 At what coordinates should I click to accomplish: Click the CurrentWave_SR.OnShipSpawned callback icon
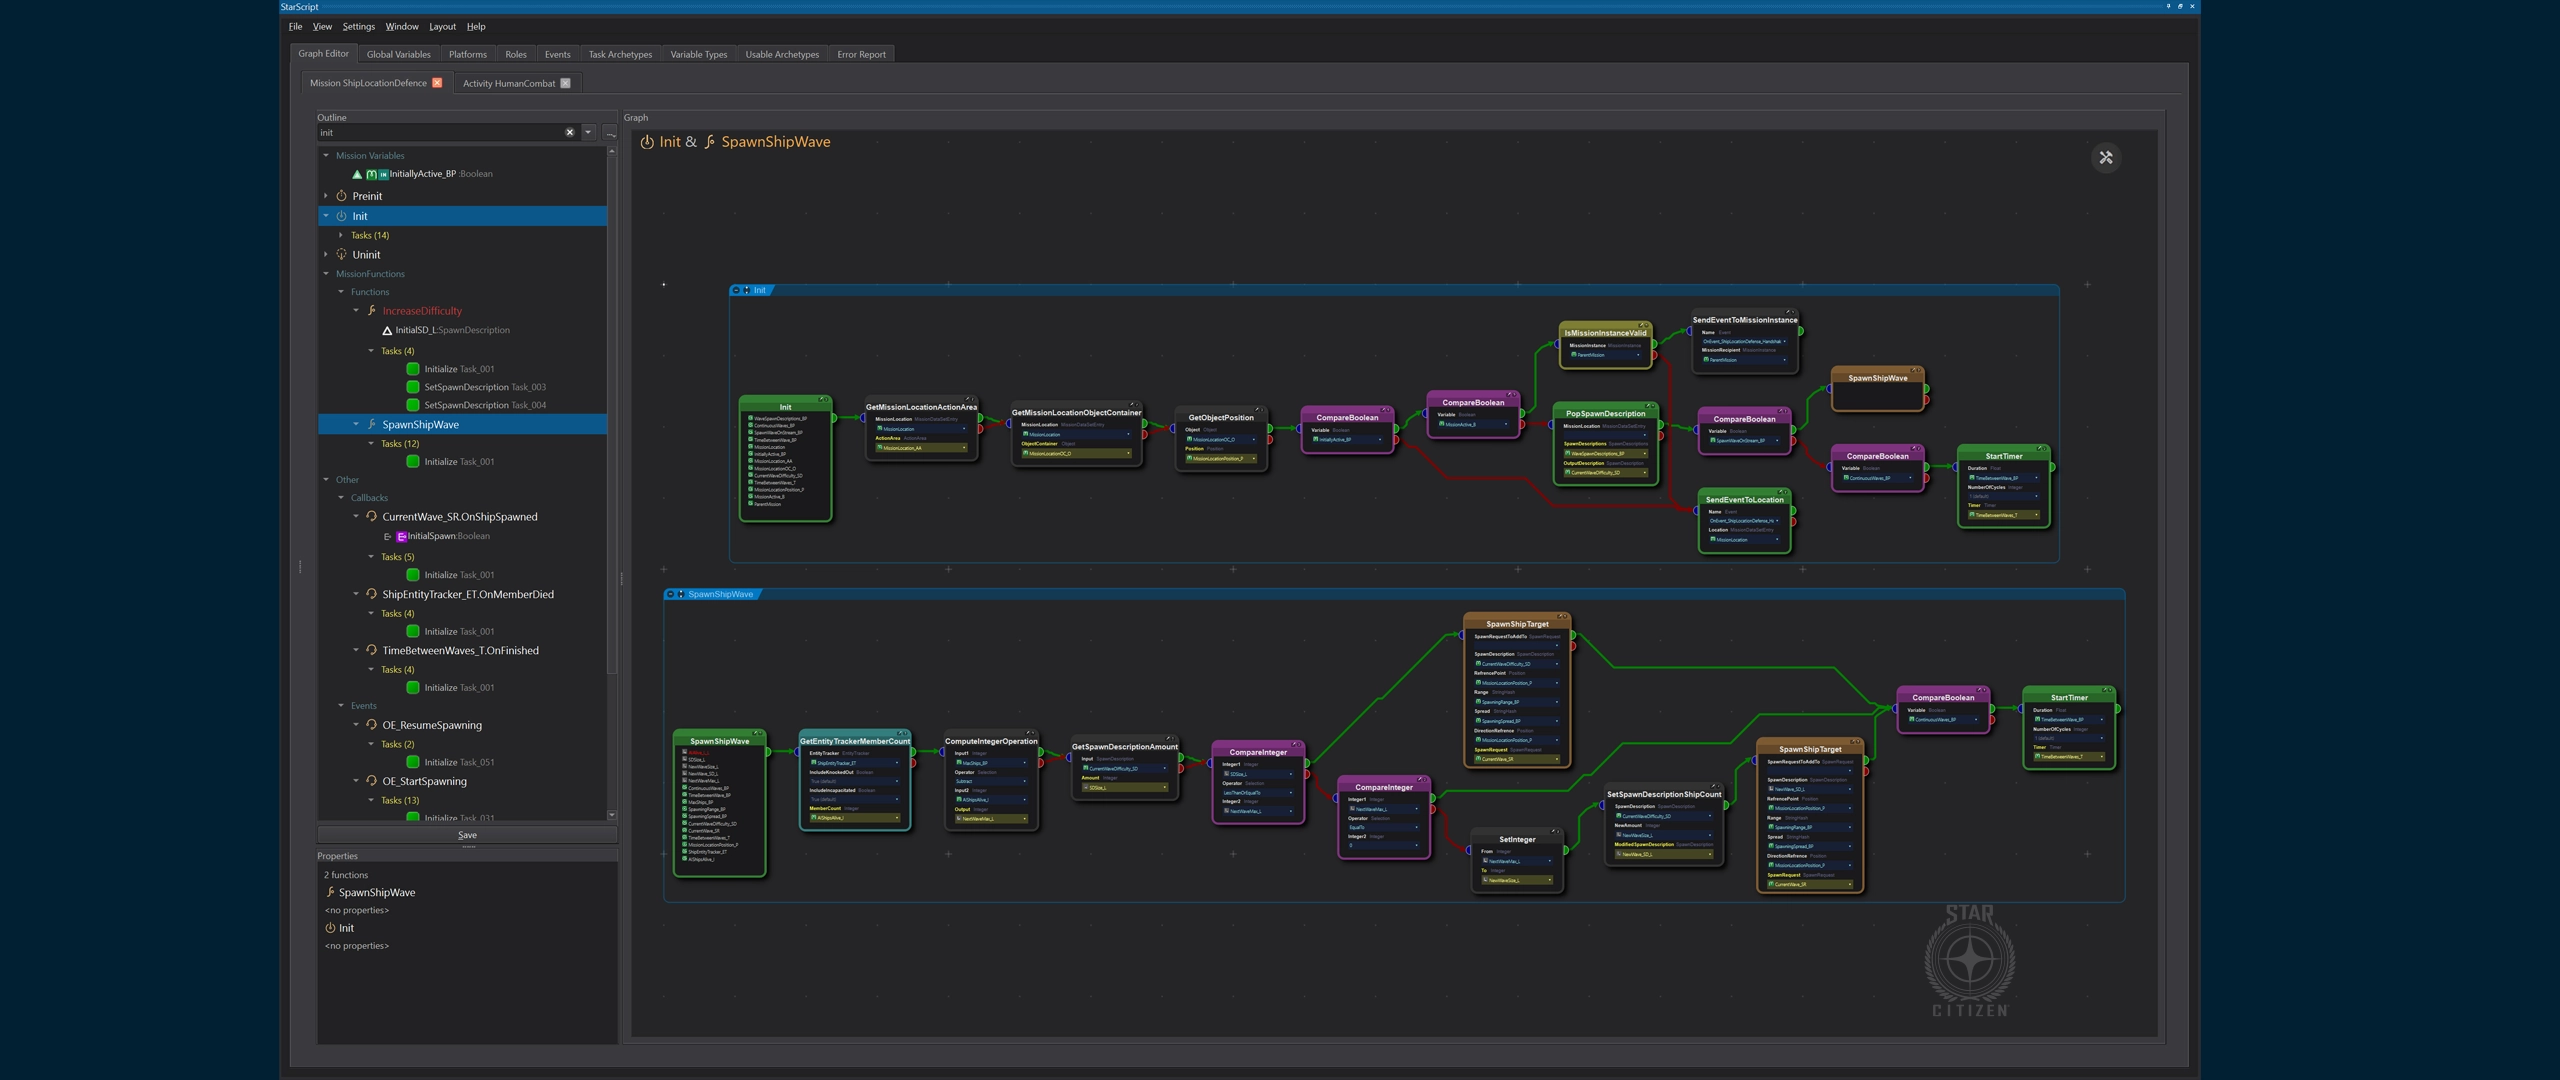[x=371, y=517]
